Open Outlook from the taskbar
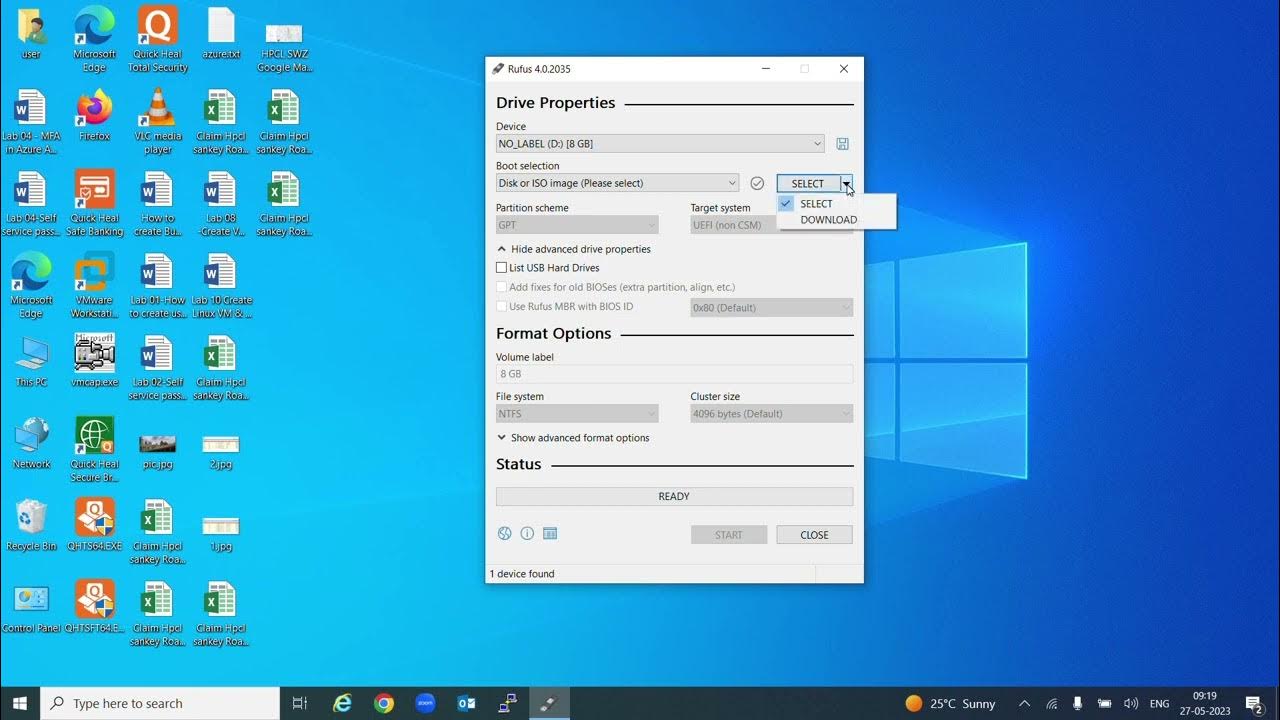Viewport: 1280px width, 720px height. coord(466,704)
